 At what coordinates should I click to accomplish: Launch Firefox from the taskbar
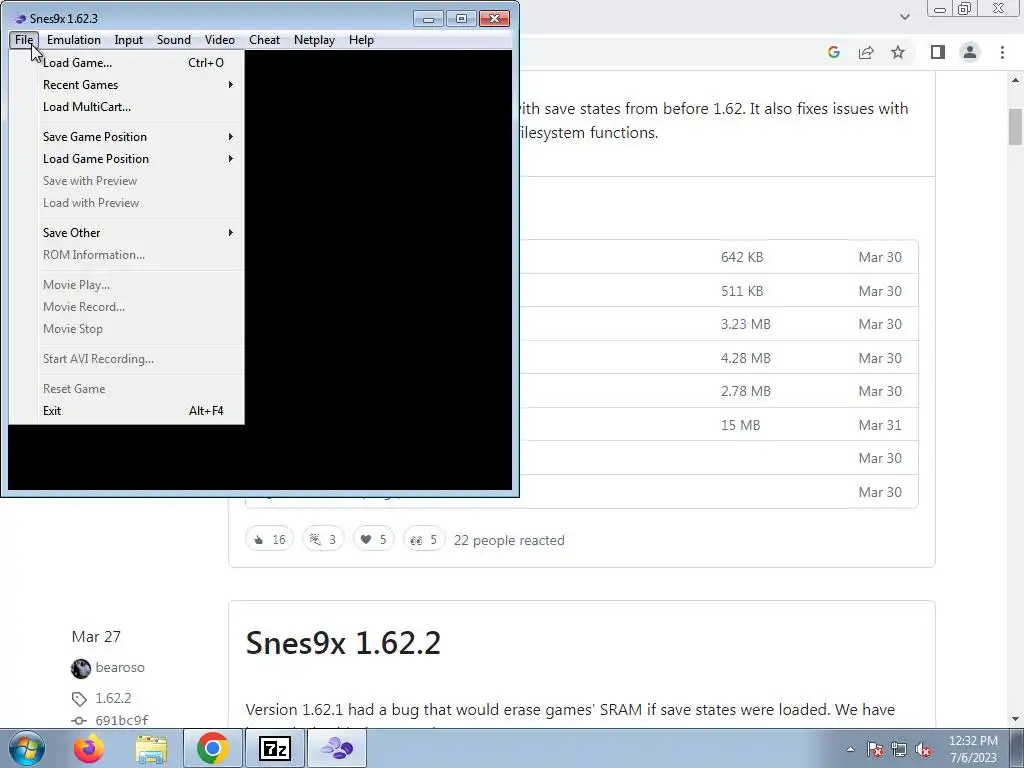88,748
